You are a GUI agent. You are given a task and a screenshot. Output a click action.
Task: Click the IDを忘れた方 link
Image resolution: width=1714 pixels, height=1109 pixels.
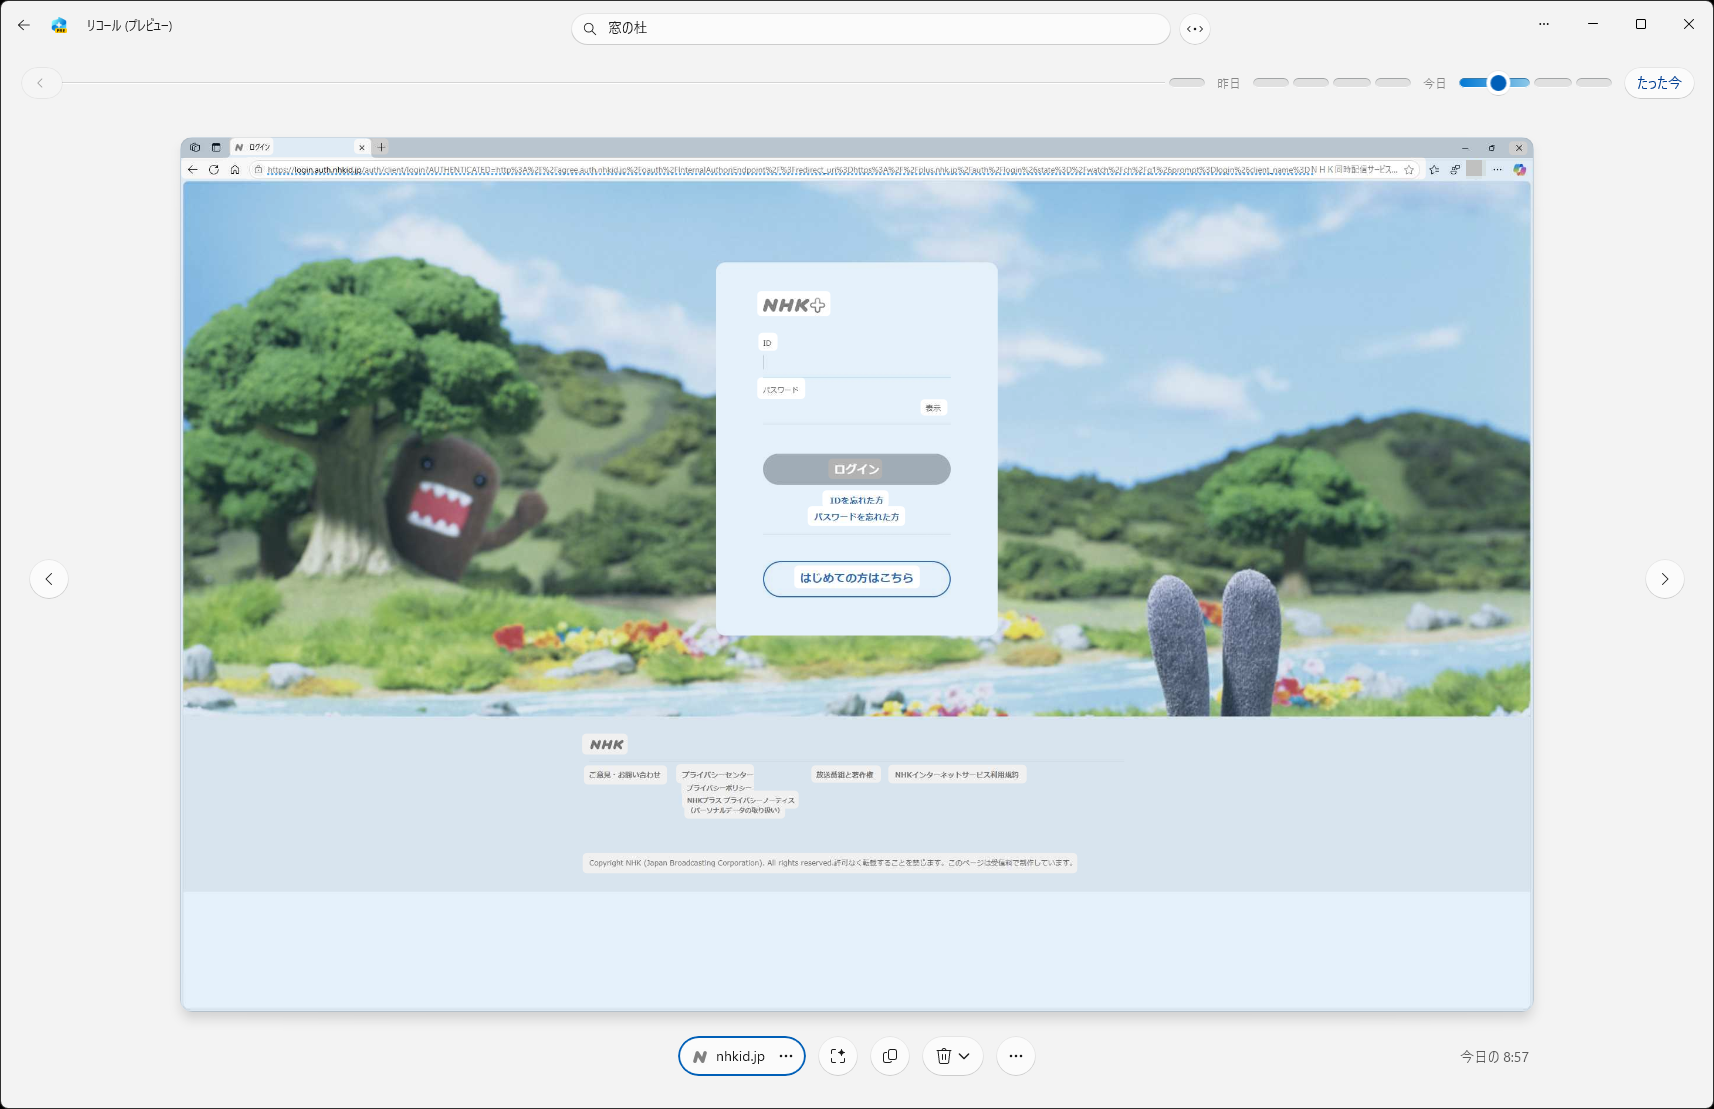pyautogui.click(x=857, y=500)
